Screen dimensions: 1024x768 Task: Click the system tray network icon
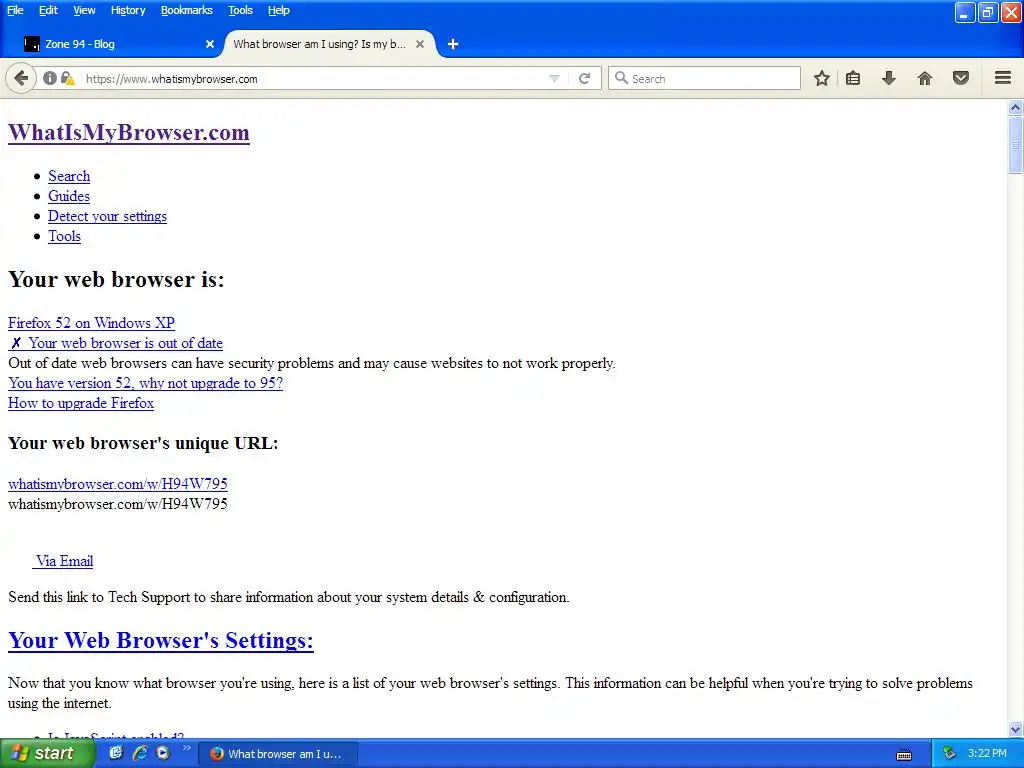click(950, 753)
